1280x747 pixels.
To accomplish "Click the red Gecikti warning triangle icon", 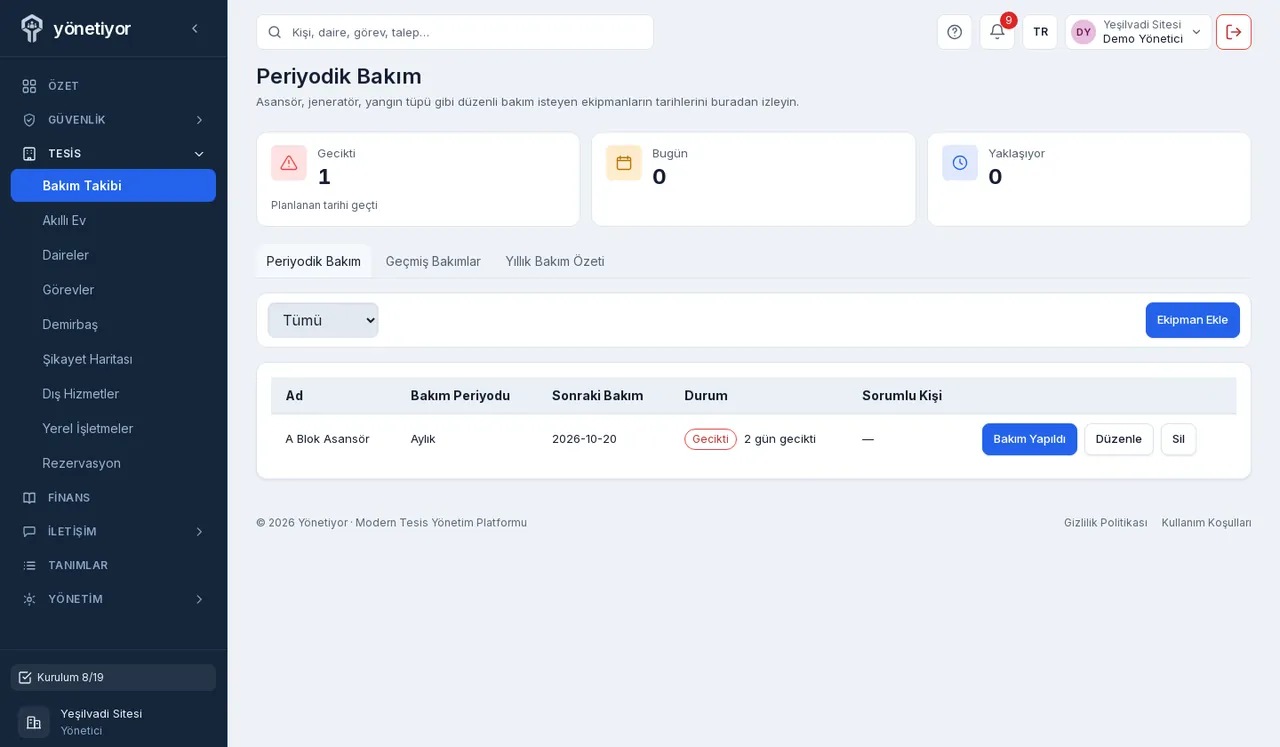I will (289, 163).
